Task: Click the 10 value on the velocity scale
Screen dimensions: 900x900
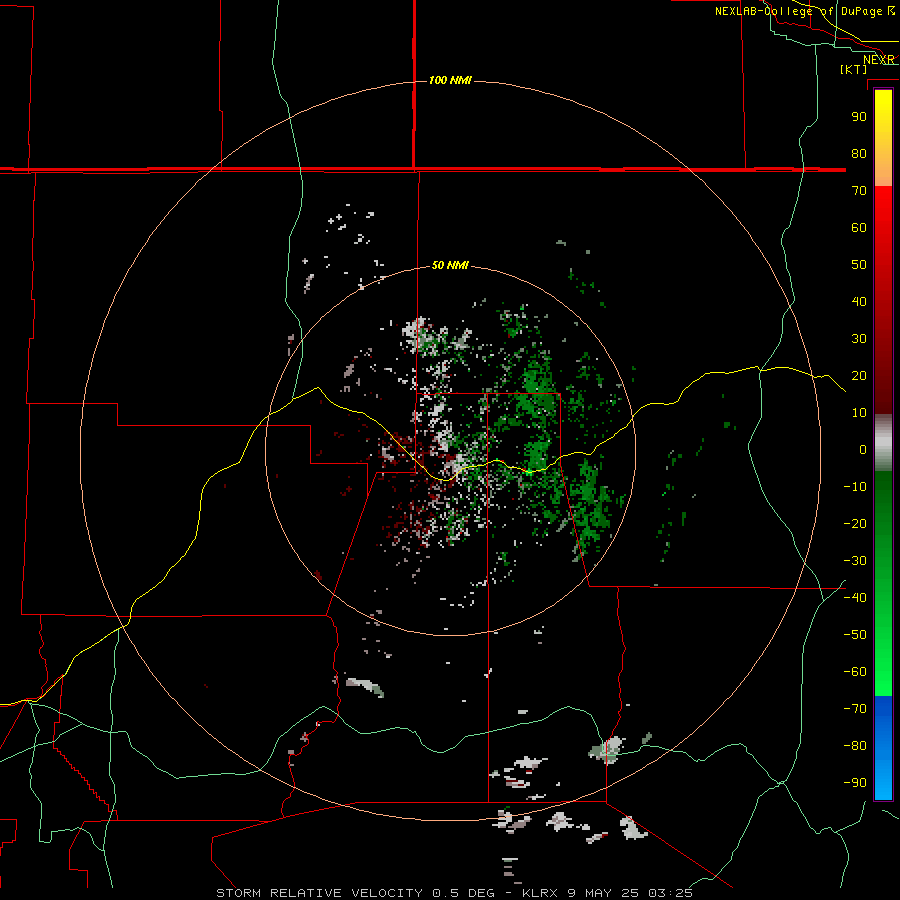Action: [x=859, y=413]
